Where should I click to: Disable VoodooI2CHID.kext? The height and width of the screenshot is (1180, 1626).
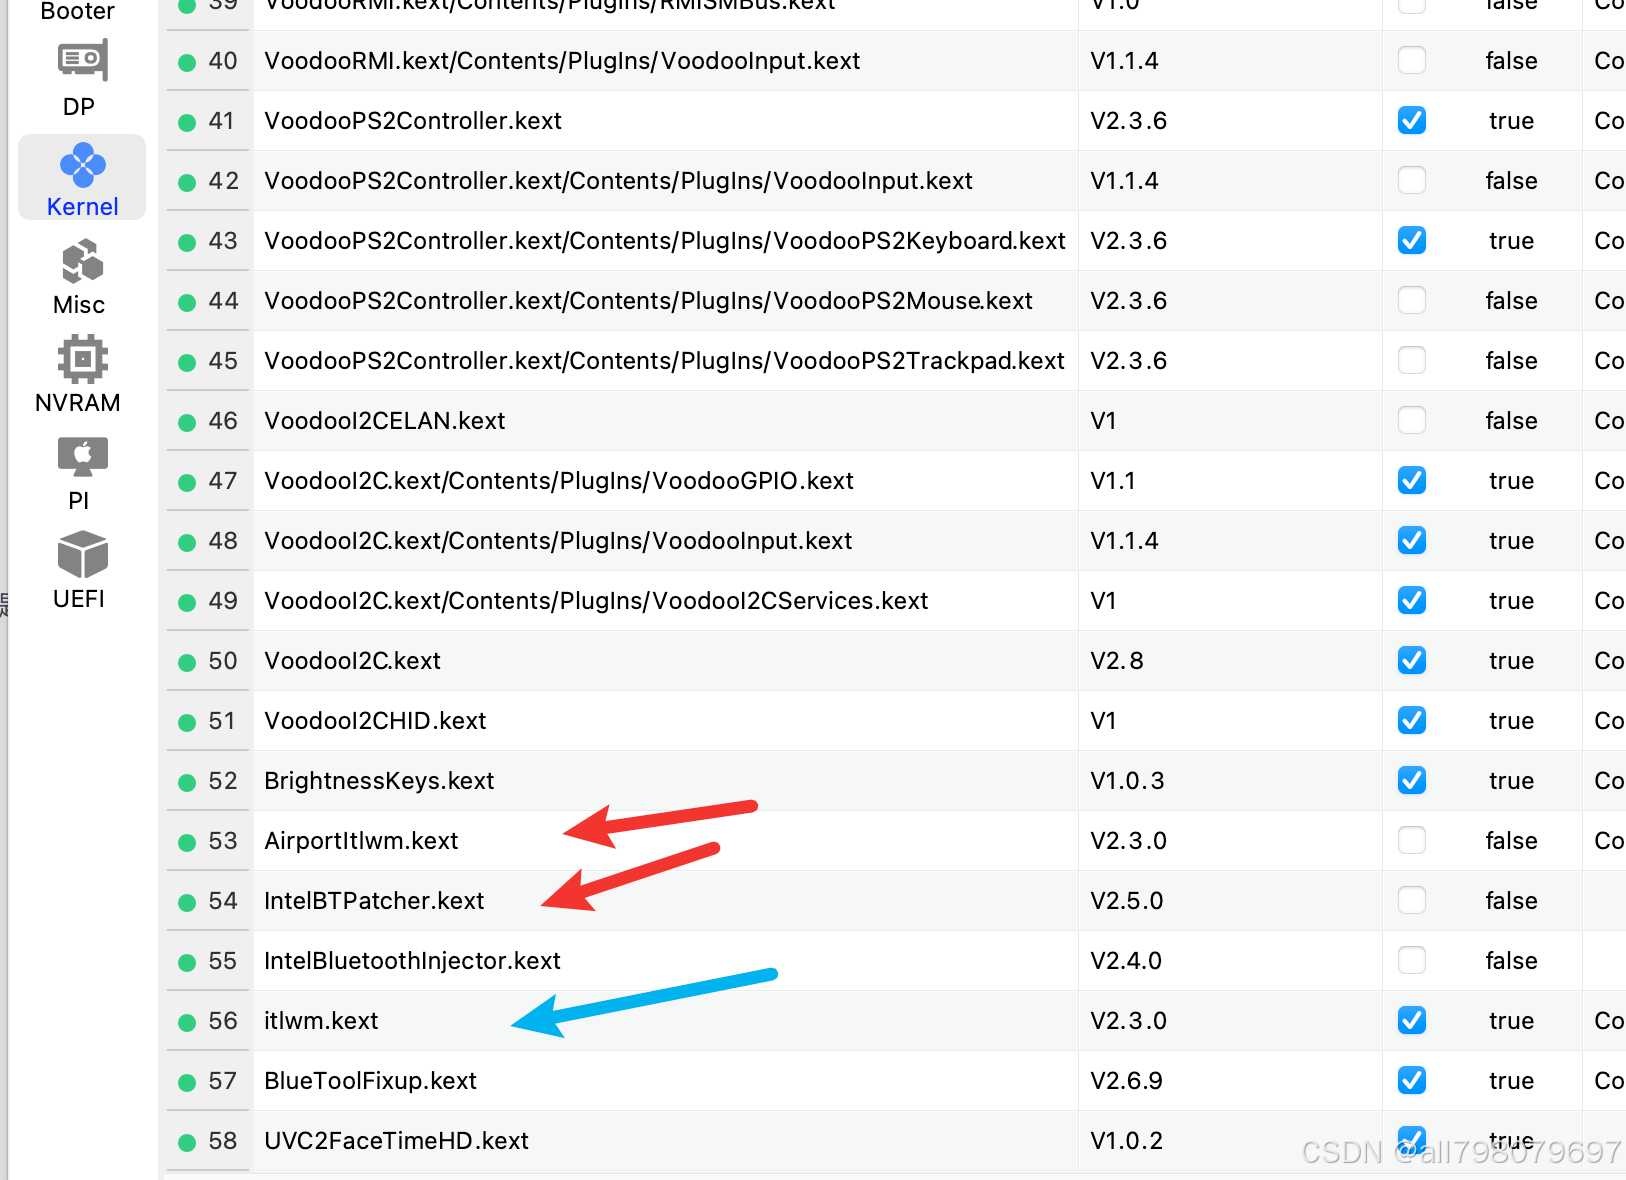pos(1411,720)
